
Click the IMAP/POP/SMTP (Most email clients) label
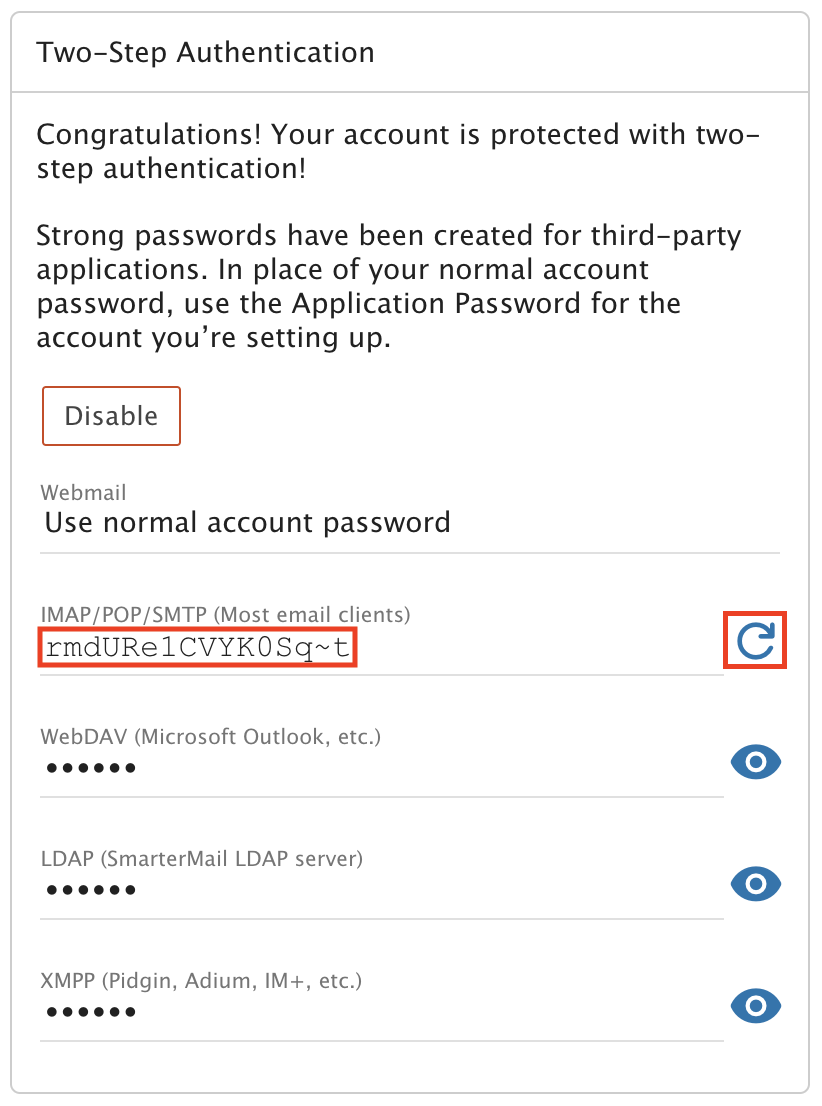(225, 614)
